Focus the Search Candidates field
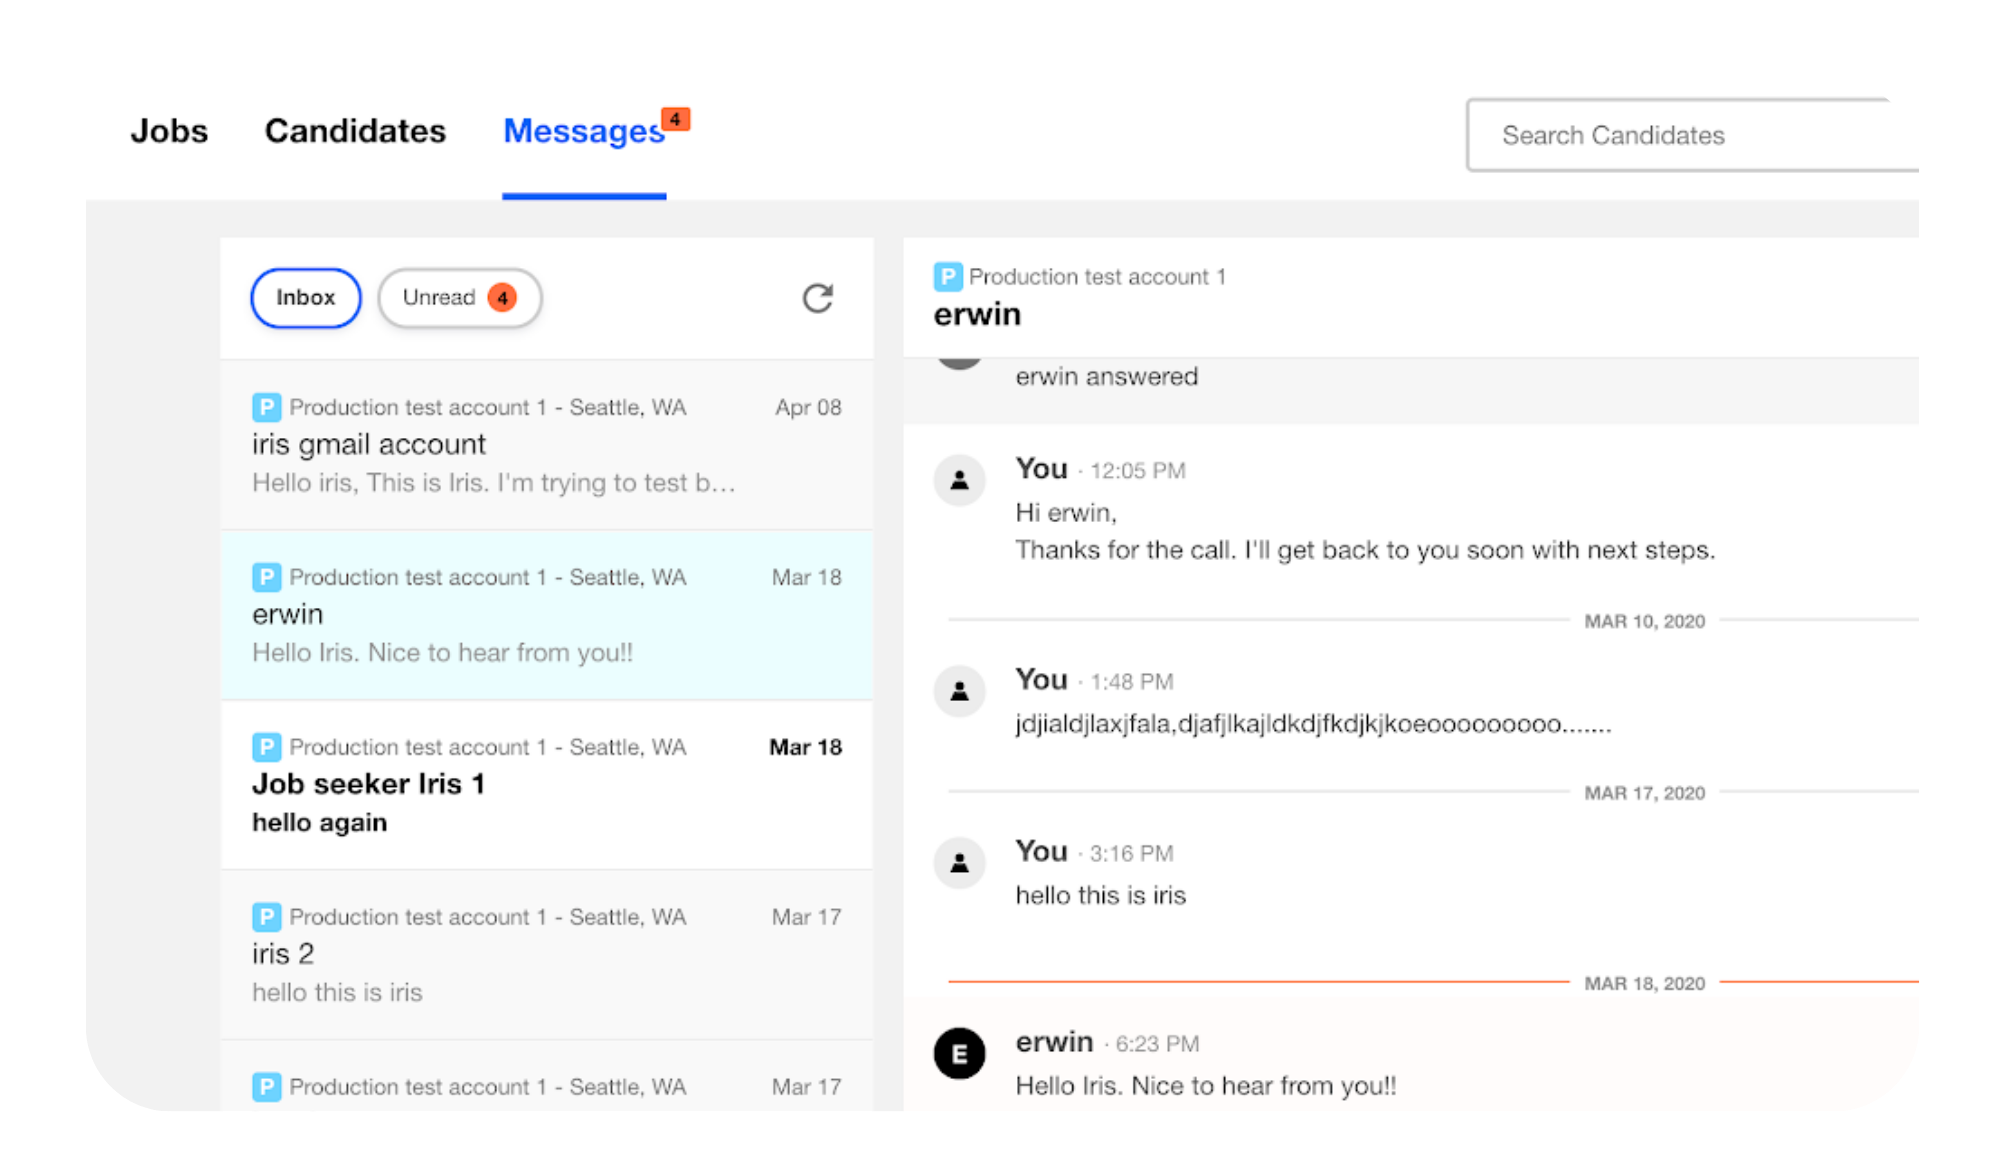This screenshot has height=1165, width=2000. 1692,135
